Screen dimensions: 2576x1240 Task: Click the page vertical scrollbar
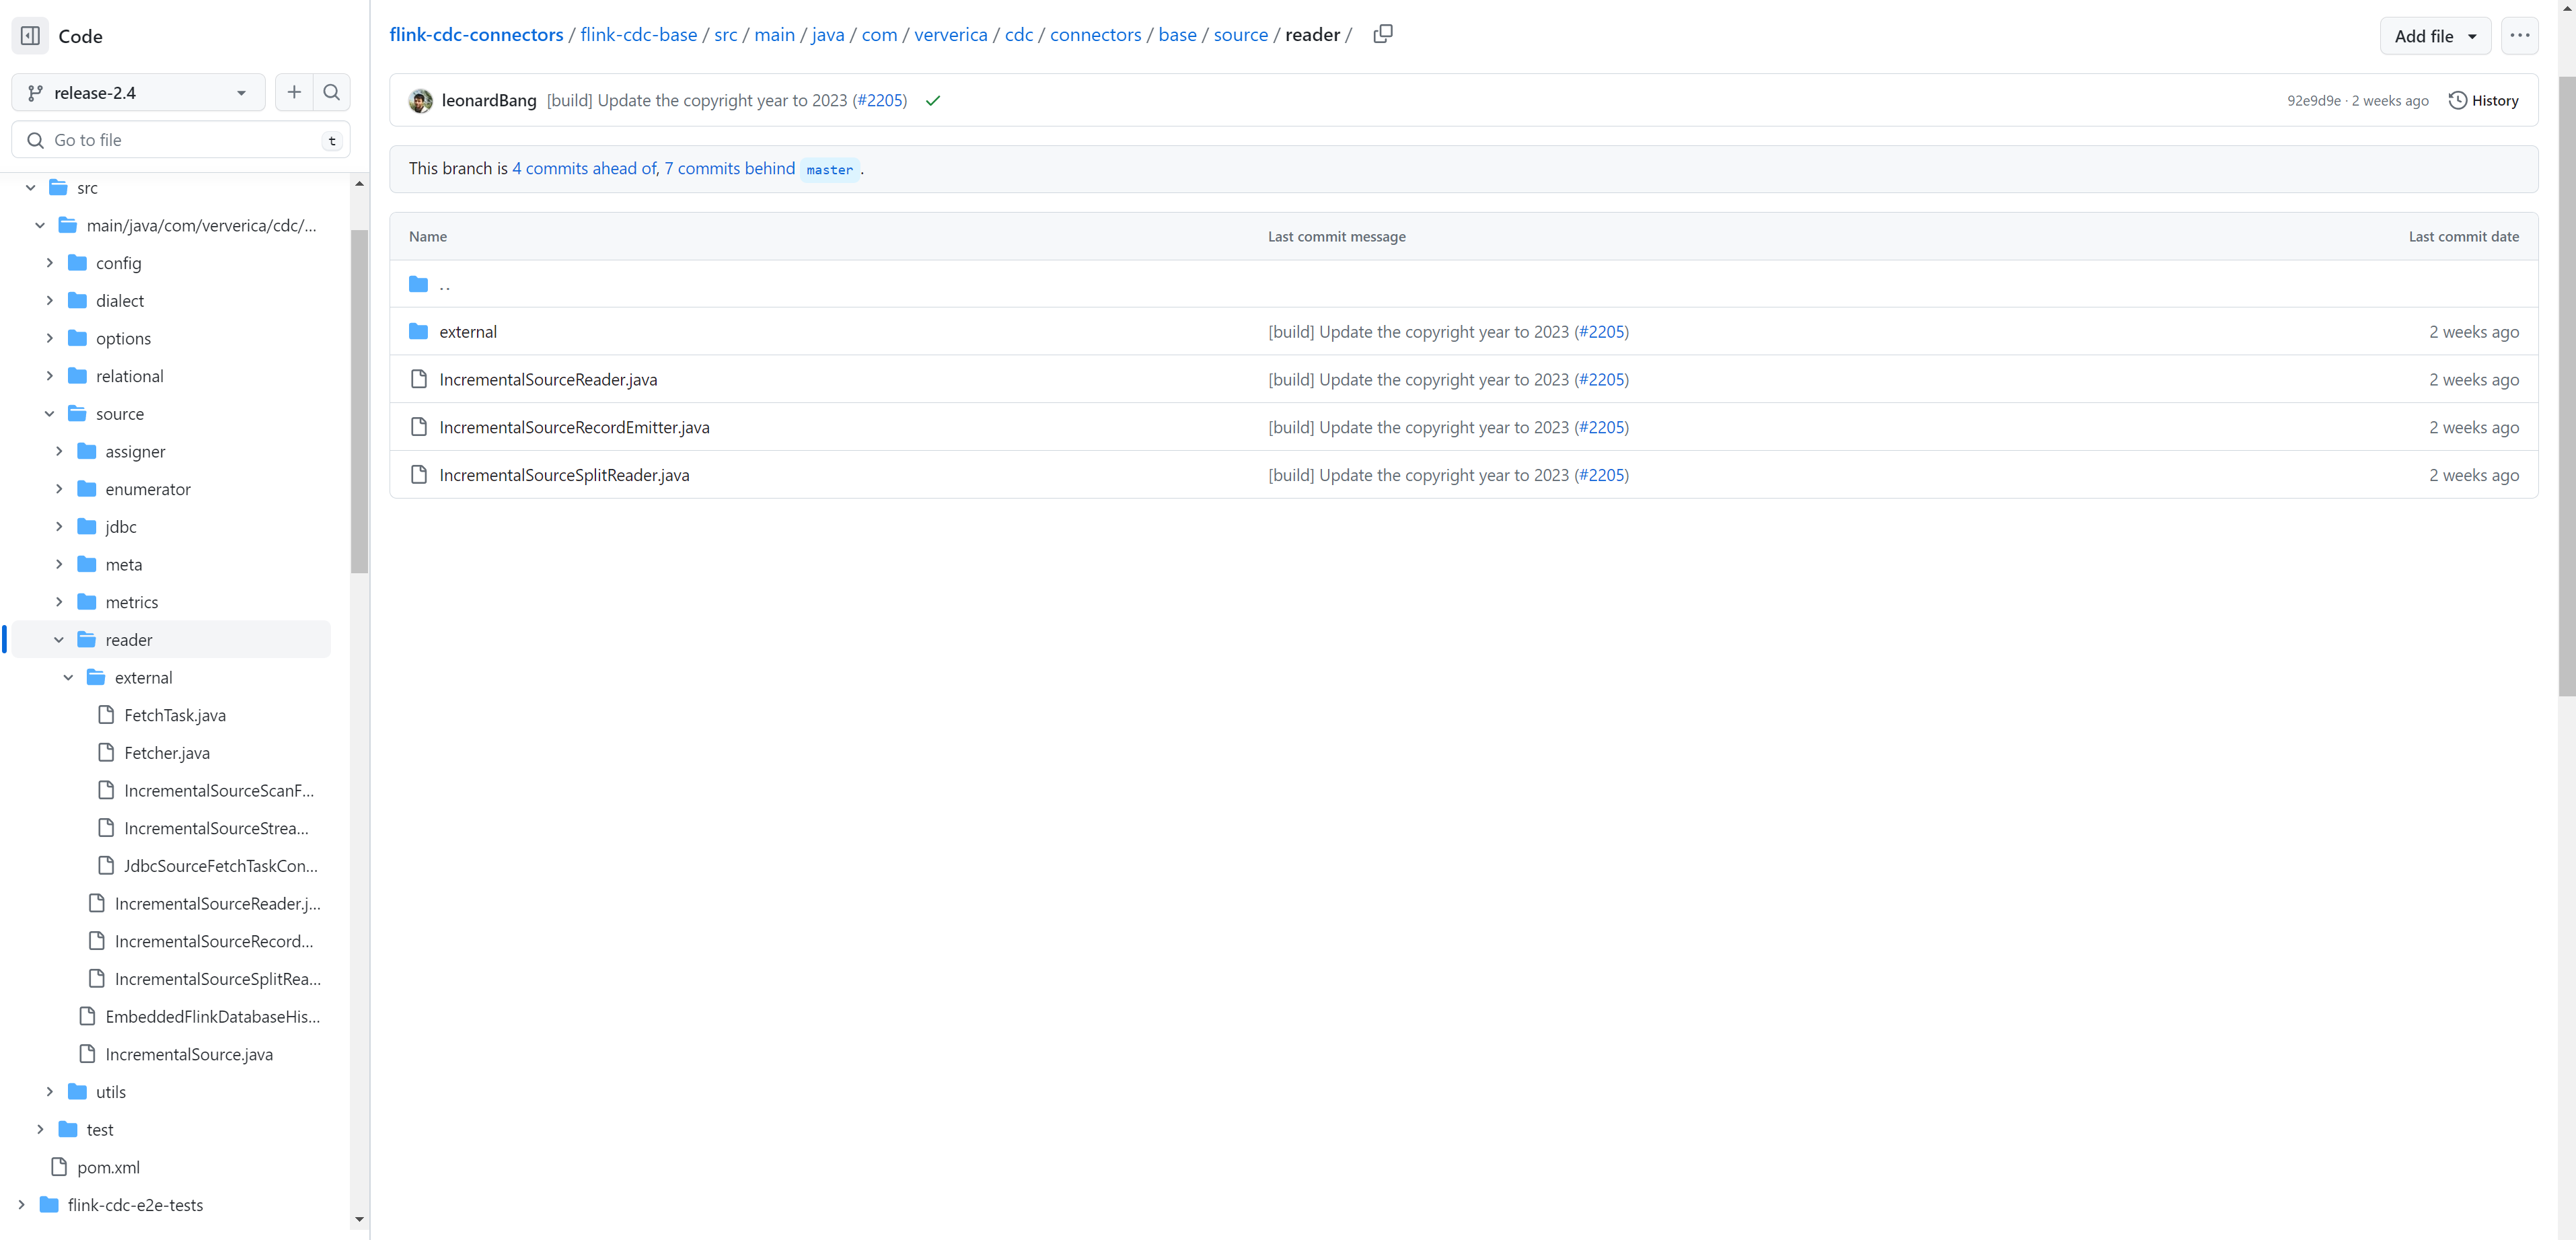tap(2567, 385)
